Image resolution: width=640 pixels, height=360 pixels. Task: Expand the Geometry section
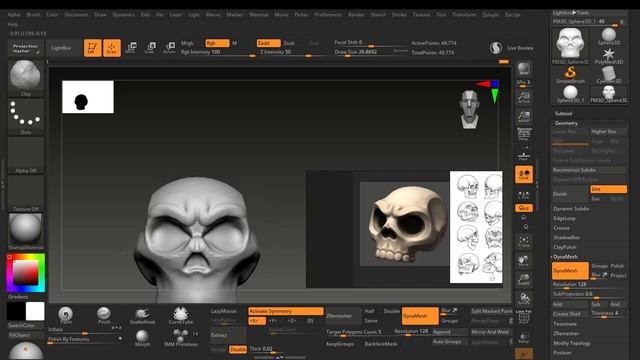[566, 123]
